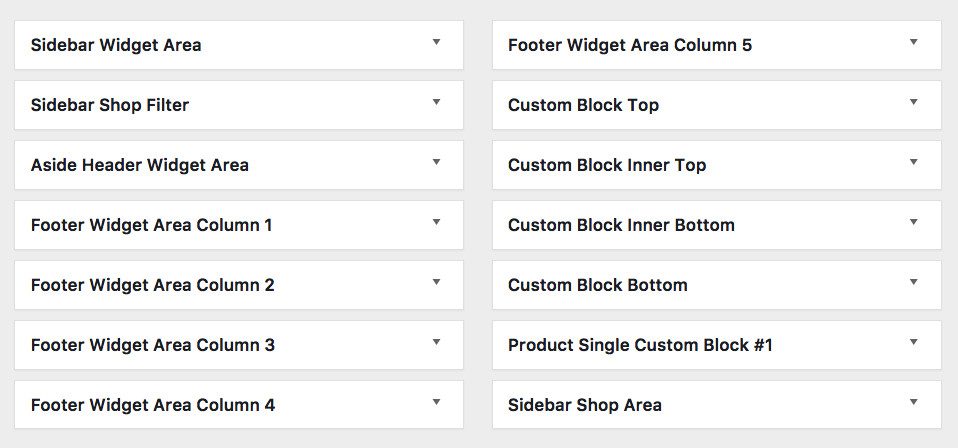Viewport: 958px width, 448px height.
Task: Select the Sidebar Shop Area heading
Action: pos(584,405)
